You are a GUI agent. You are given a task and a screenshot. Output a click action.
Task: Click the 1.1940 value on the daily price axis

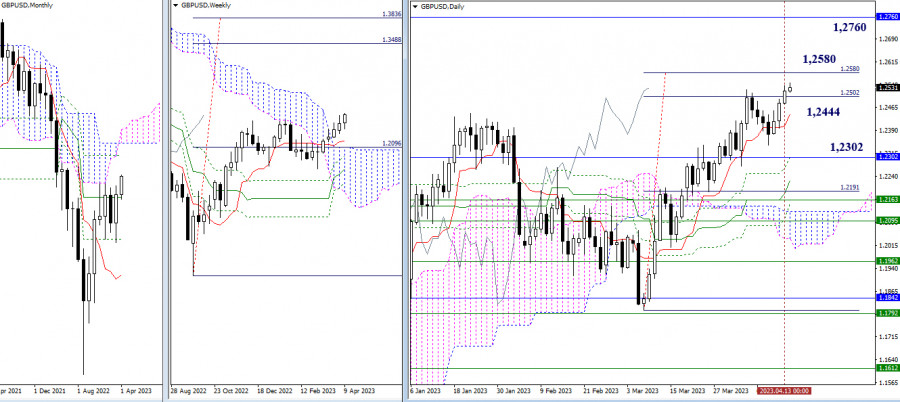click(887, 268)
